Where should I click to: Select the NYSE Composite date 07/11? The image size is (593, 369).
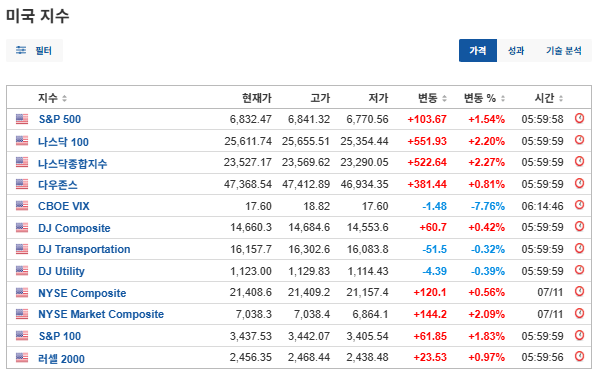click(550, 292)
